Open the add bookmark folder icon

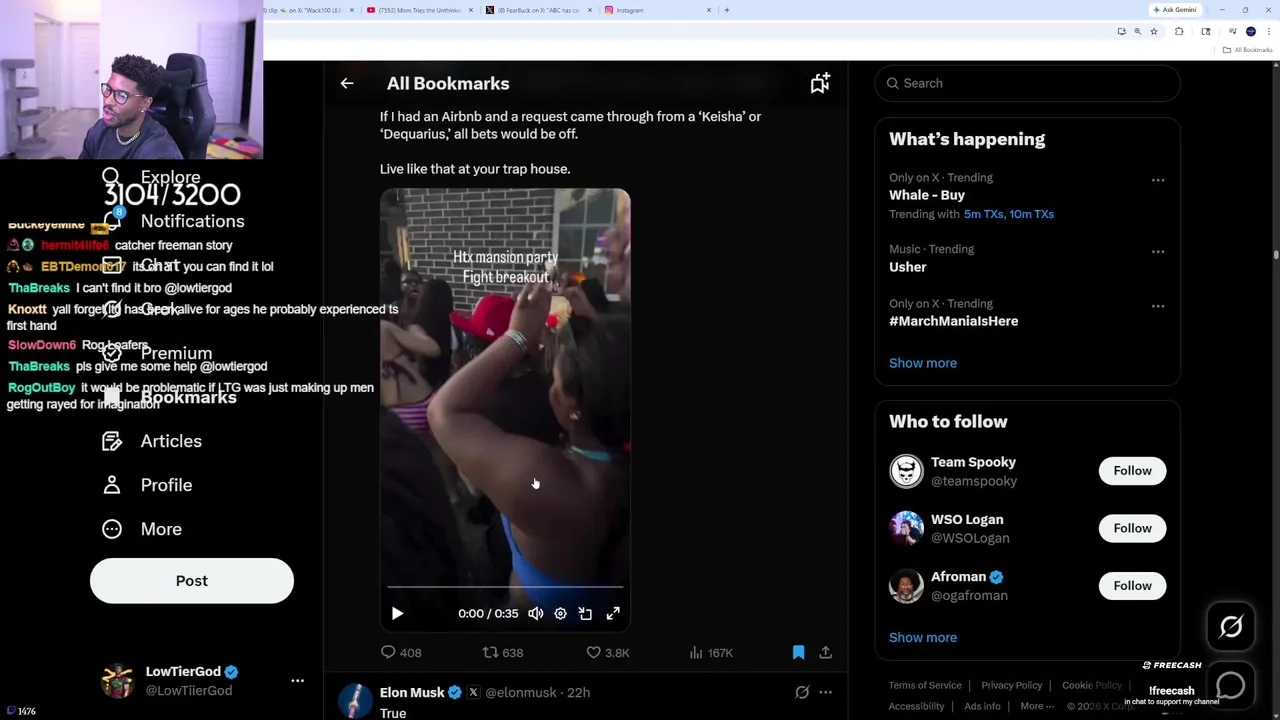click(820, 84)
